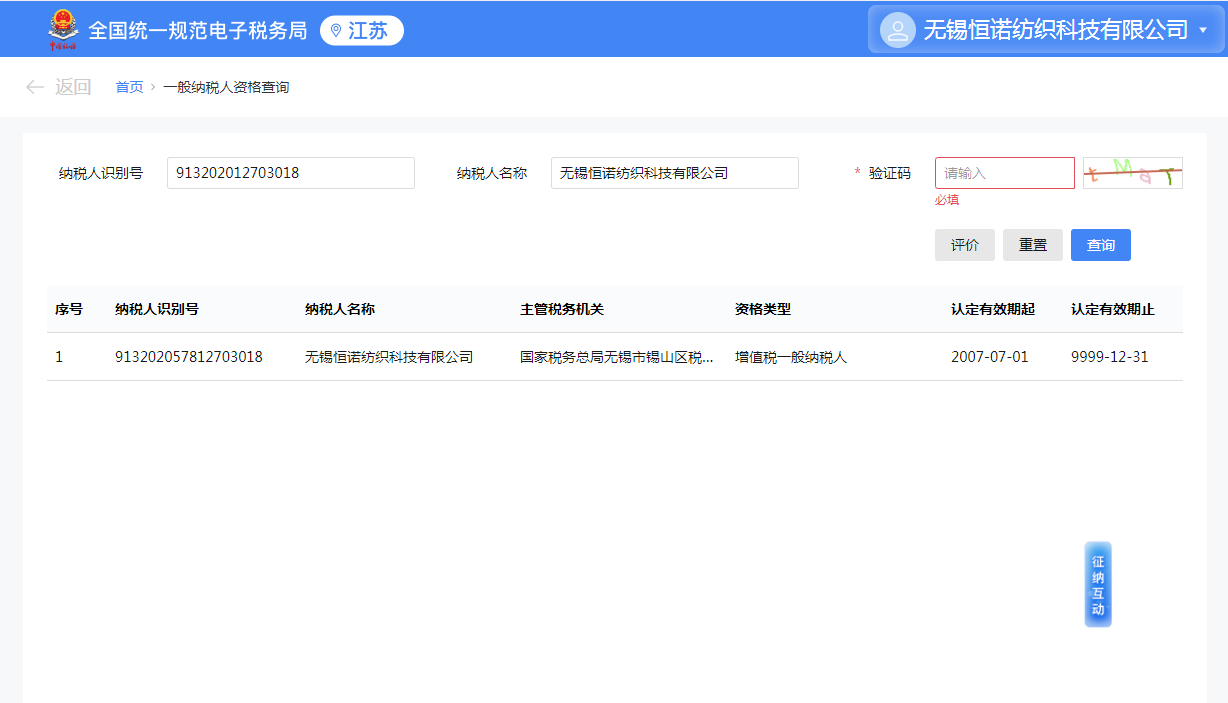Click the tax bureau emblem logo

click(63, 30)
